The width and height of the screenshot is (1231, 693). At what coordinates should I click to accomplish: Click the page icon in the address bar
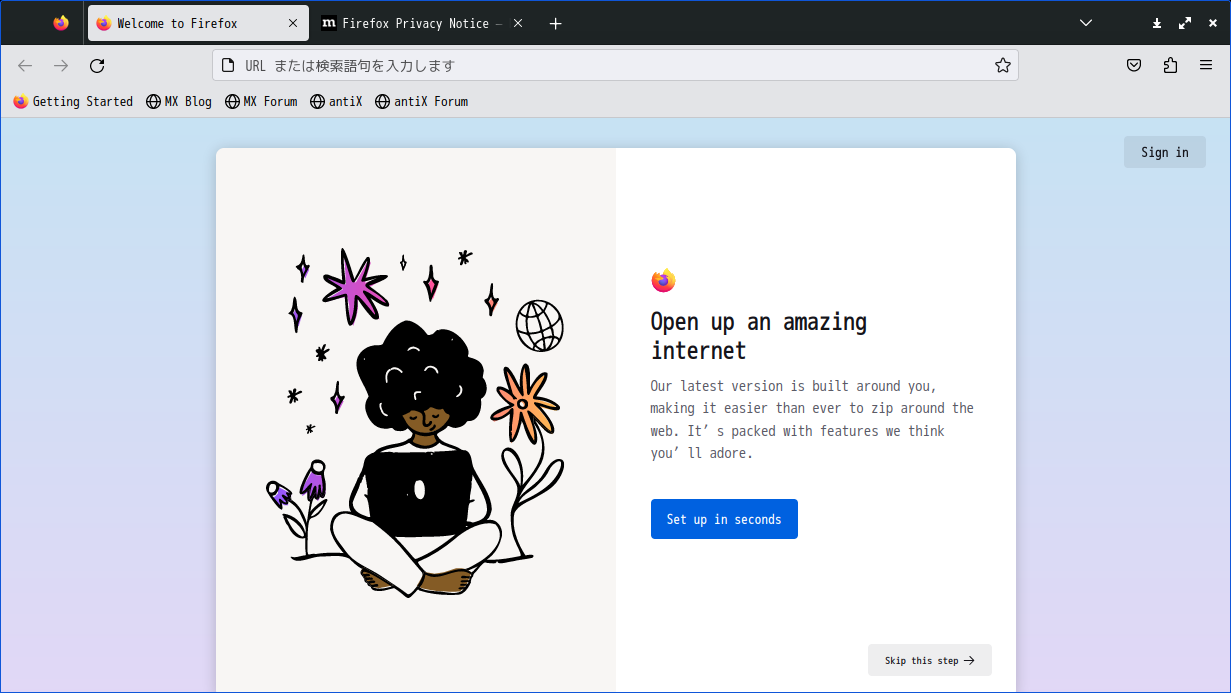[x=229, y=65]
